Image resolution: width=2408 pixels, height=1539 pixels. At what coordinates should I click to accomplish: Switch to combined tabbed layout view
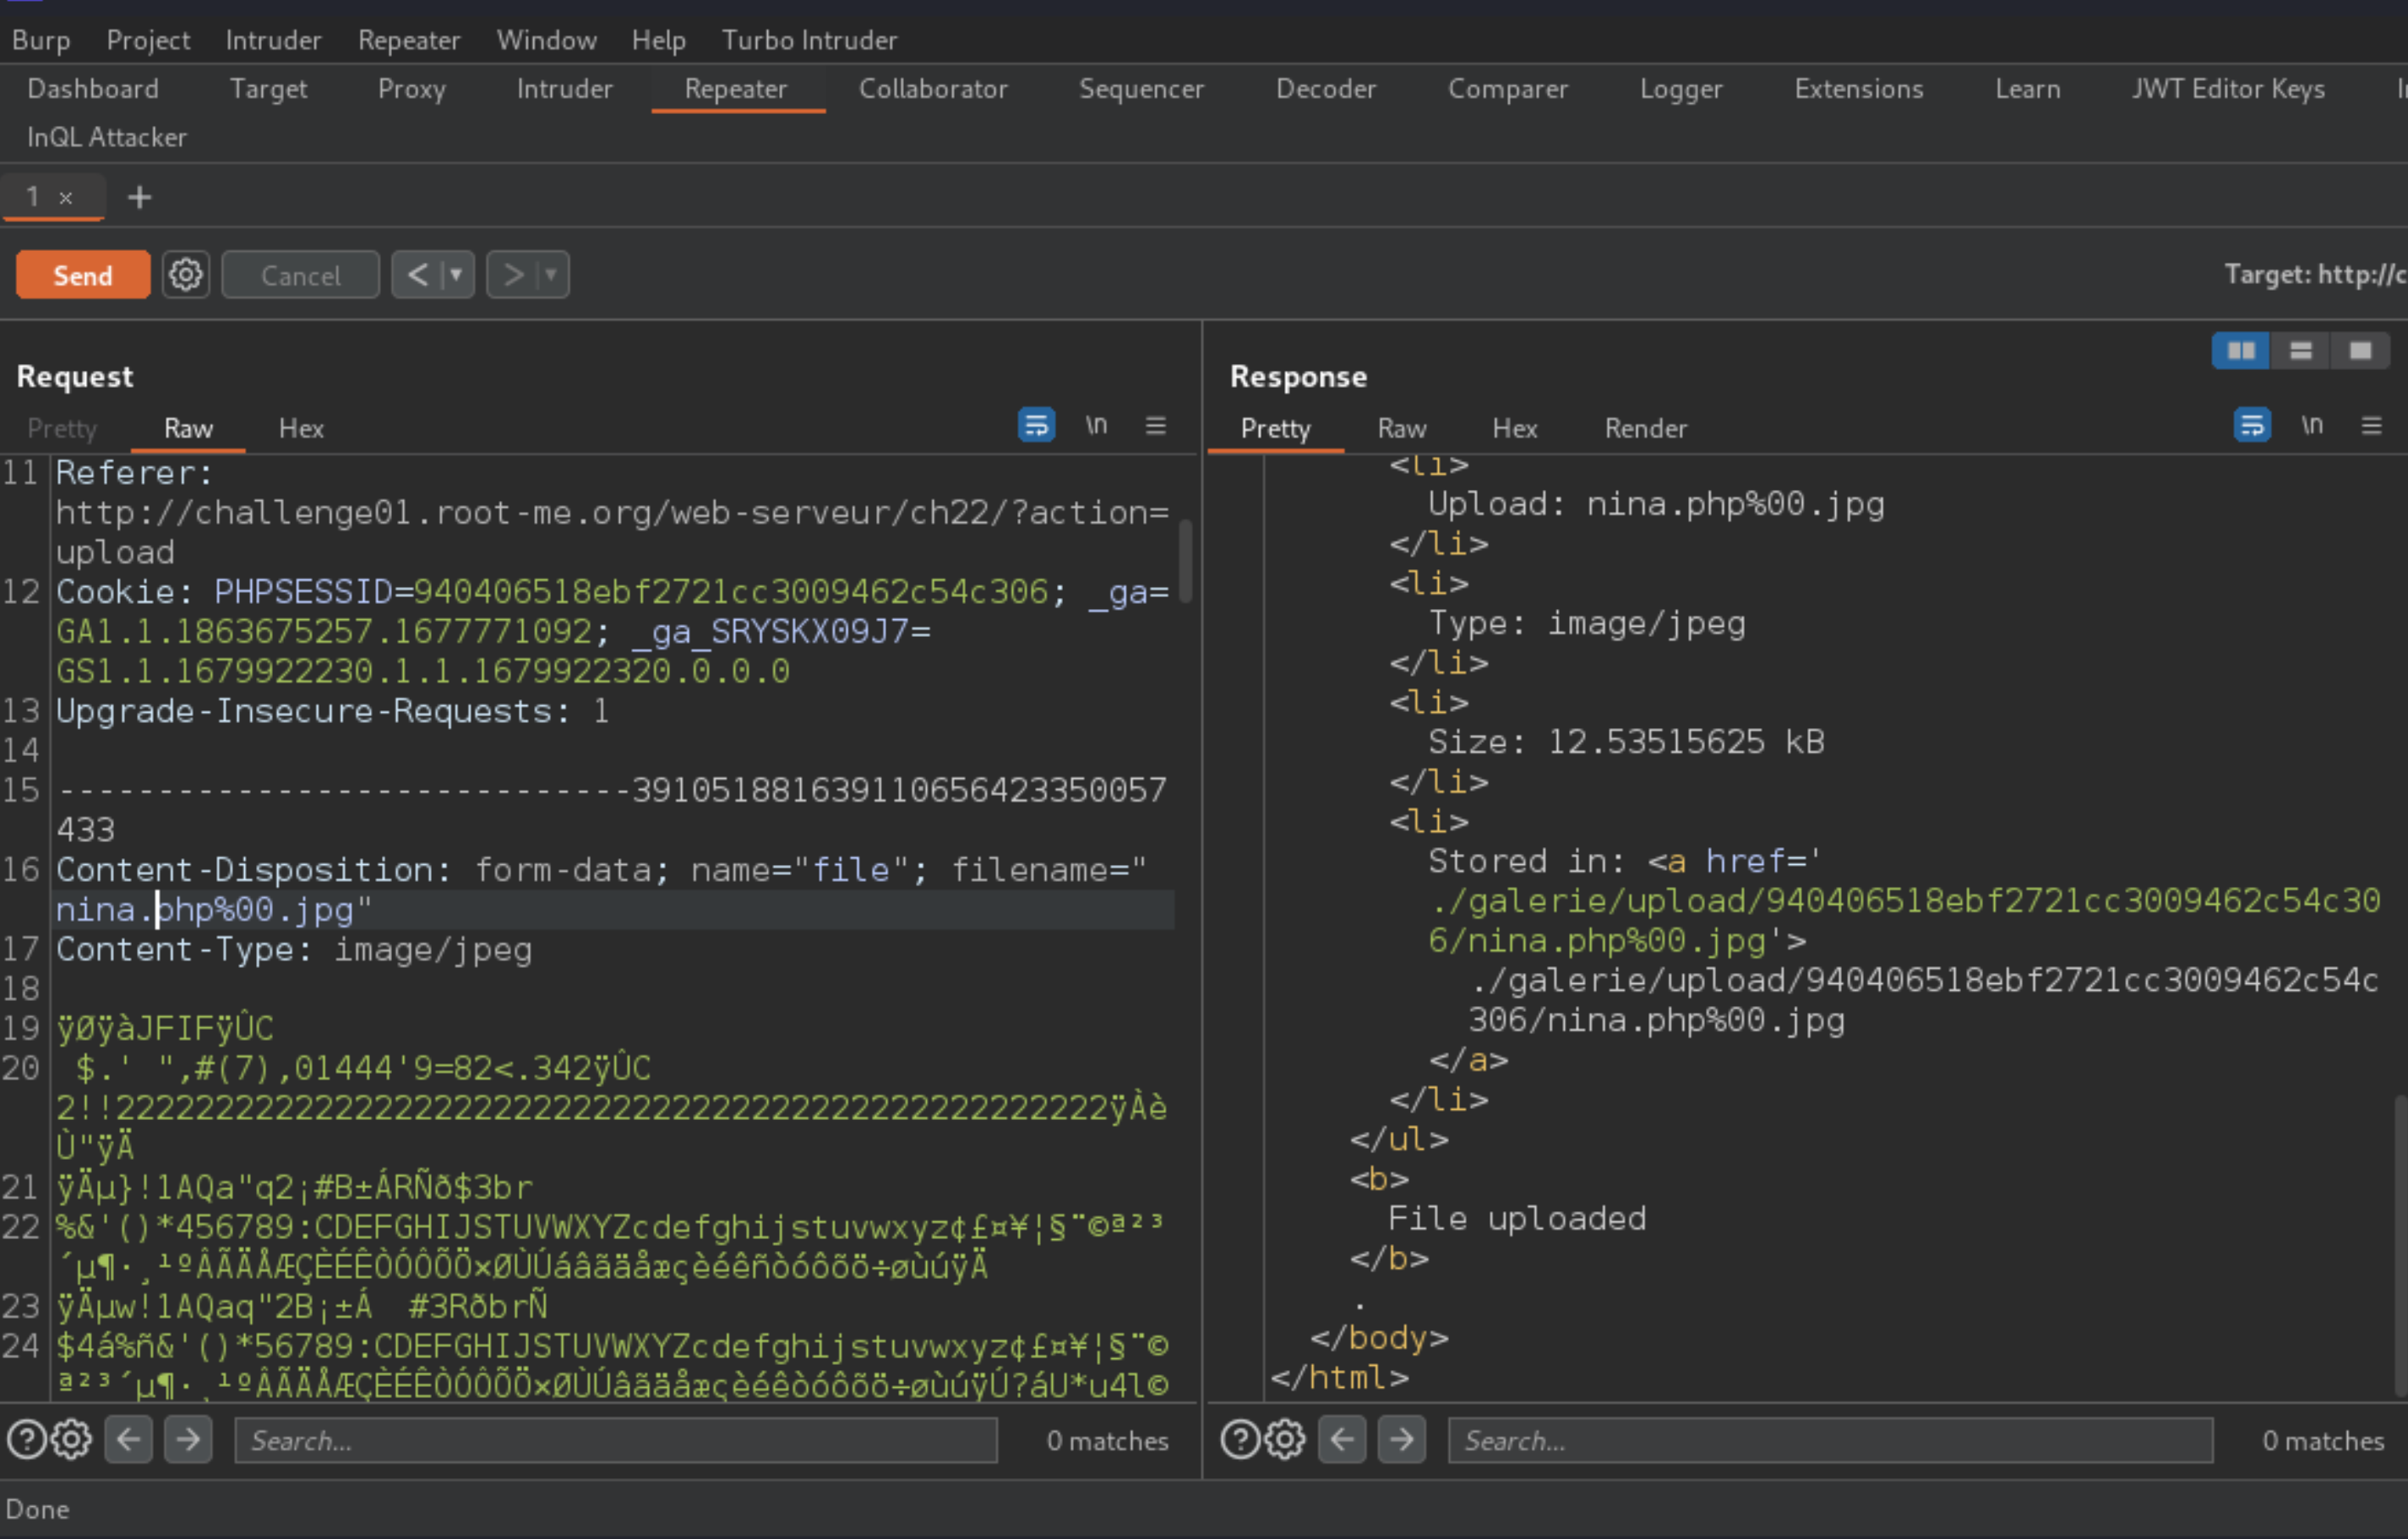point(2360,351)
